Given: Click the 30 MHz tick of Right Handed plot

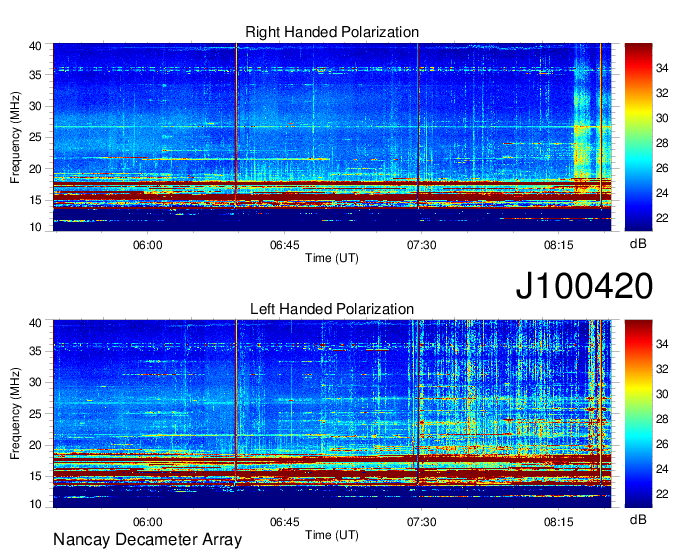Looking at the screenshot, I should 35,106.
